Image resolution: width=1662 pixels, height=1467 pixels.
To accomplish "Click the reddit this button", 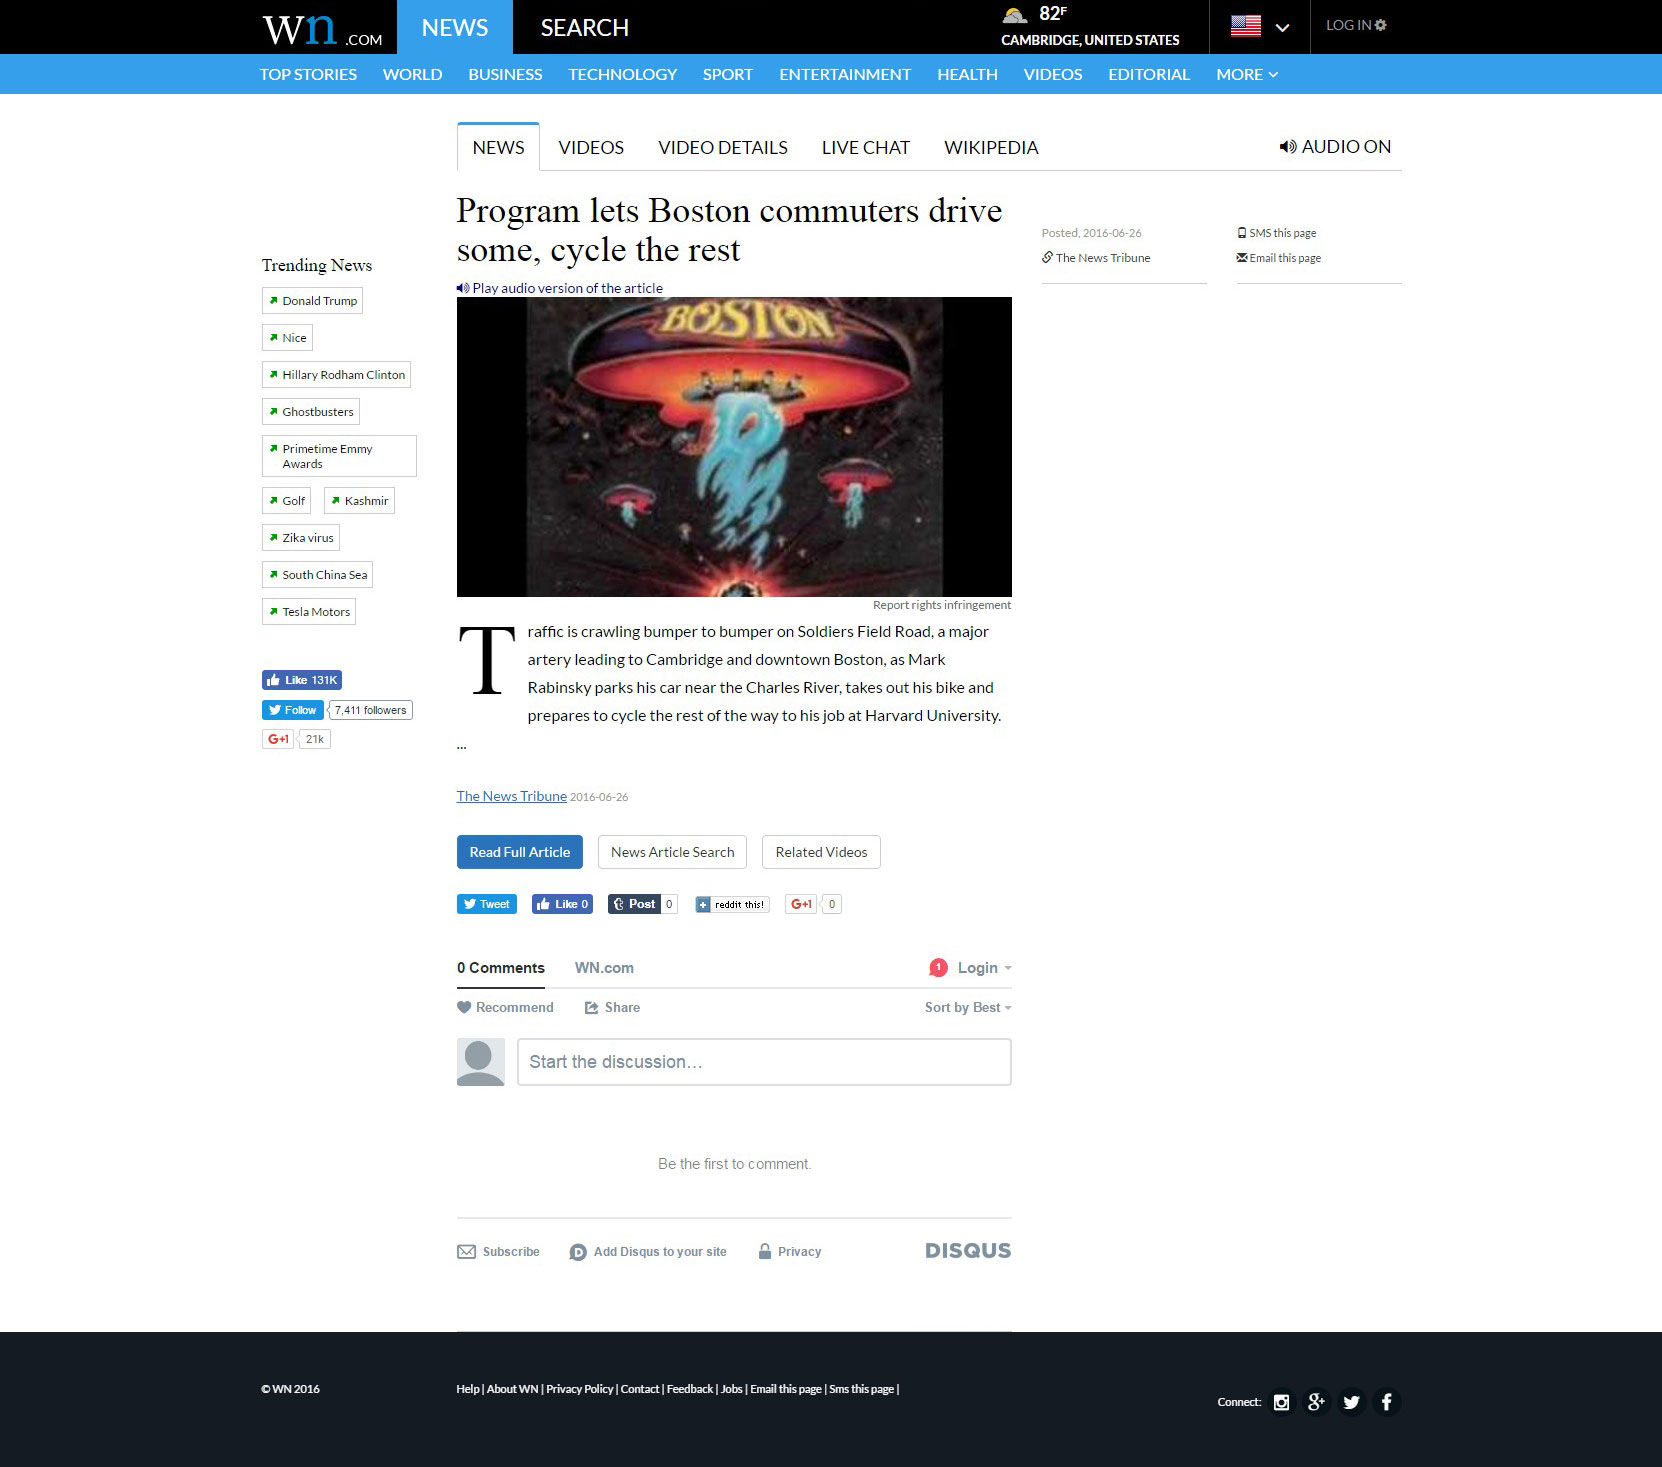I will (732, 904).
